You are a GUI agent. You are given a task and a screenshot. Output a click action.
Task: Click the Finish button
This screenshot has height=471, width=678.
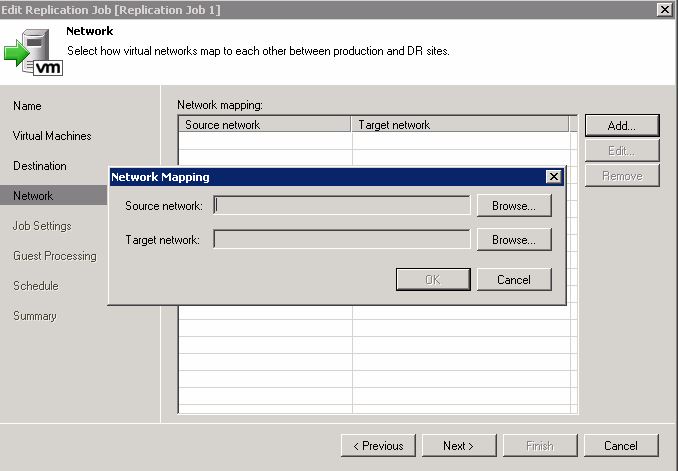click(540, 445)
